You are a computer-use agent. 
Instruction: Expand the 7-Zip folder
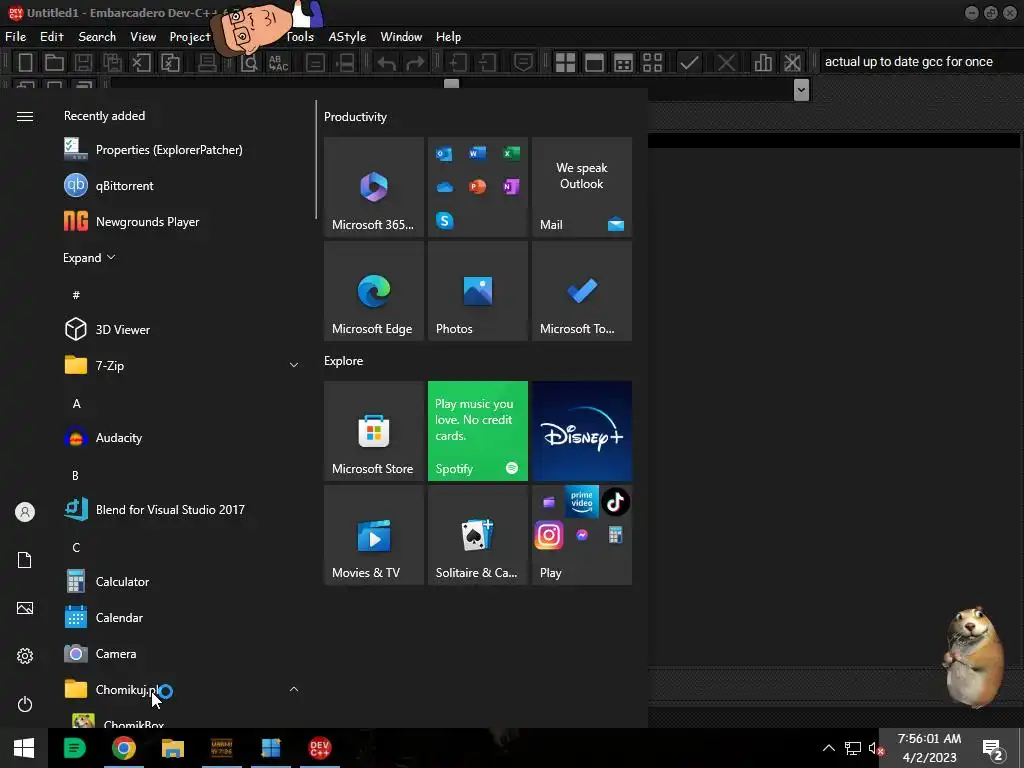pos(183,366)
